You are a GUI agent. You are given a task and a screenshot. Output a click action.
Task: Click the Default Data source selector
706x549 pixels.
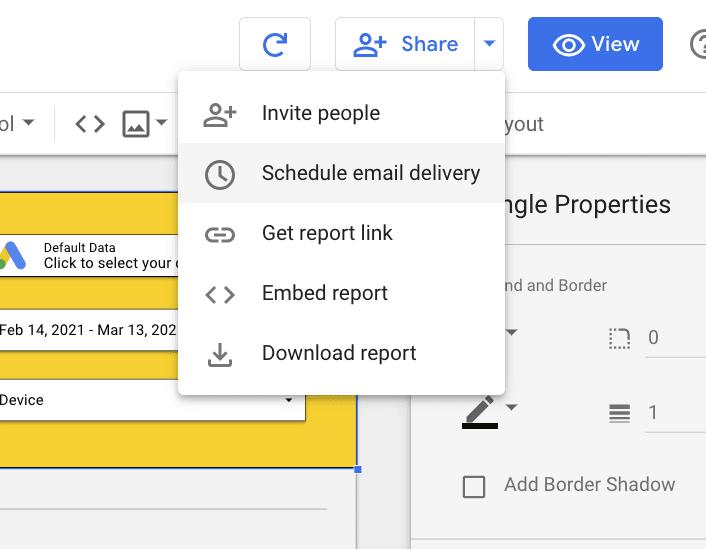click(x=89, y=256)
